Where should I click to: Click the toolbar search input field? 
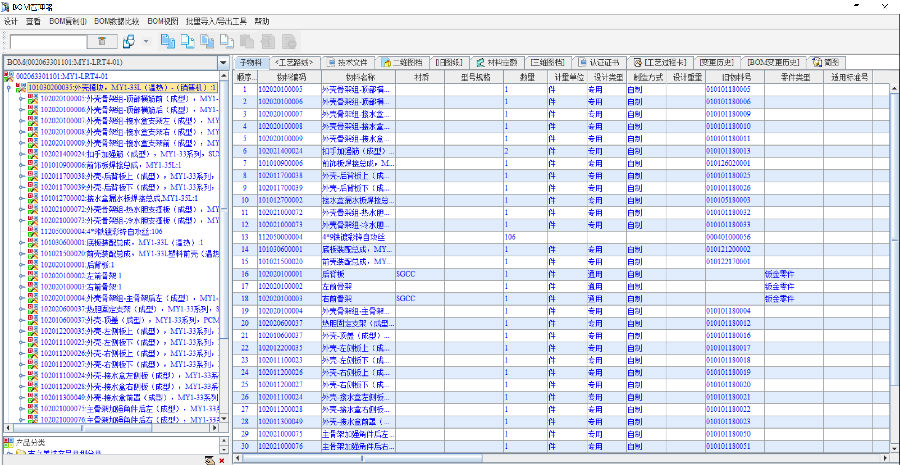click(50, 41)
